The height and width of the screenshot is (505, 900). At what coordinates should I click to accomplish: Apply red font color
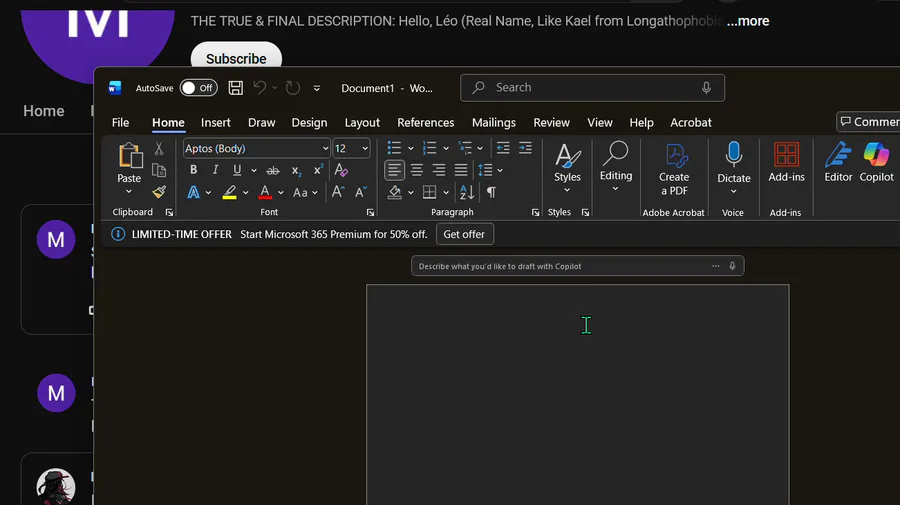[x=265, y=192]
